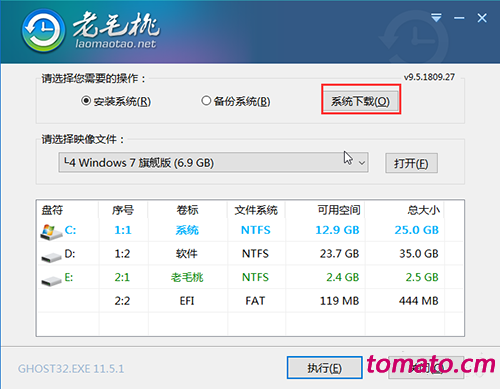The width and height of the screenshot is (500, 389).
Task: Click the 总大小 column header
Action: click(423, 210)
